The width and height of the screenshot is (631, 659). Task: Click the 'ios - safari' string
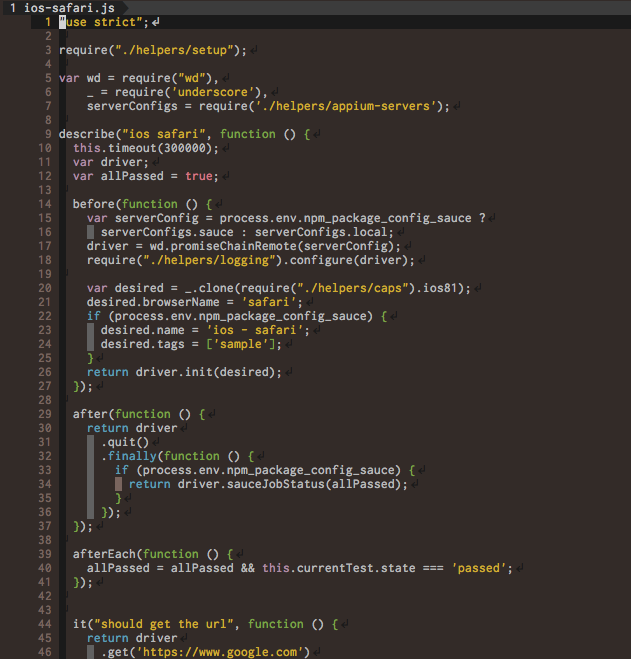click(x=254, y=330)
